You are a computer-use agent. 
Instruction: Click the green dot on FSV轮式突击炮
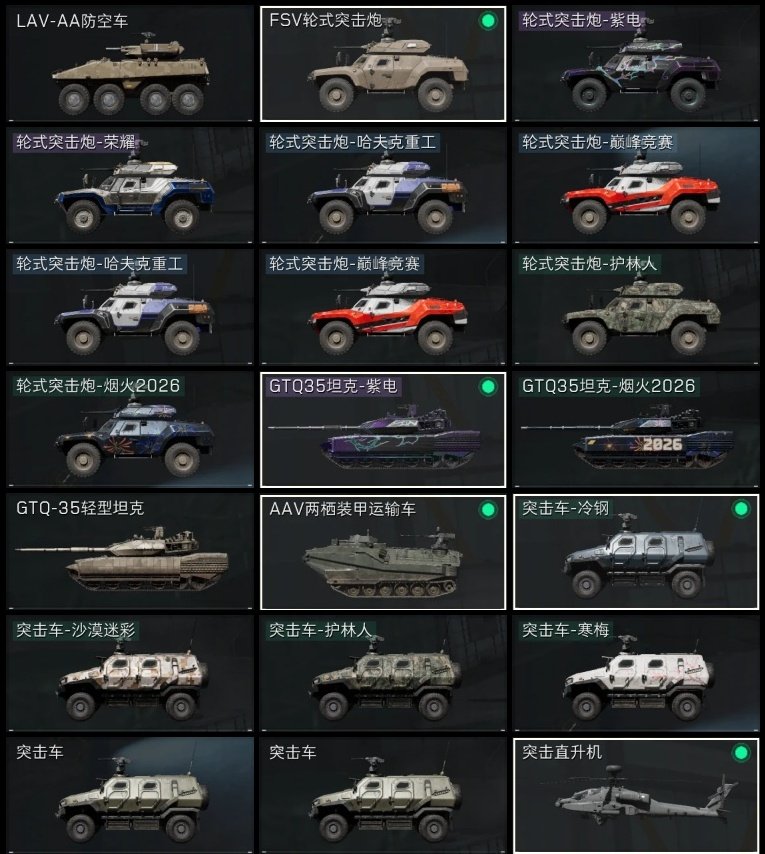(488, 21)
